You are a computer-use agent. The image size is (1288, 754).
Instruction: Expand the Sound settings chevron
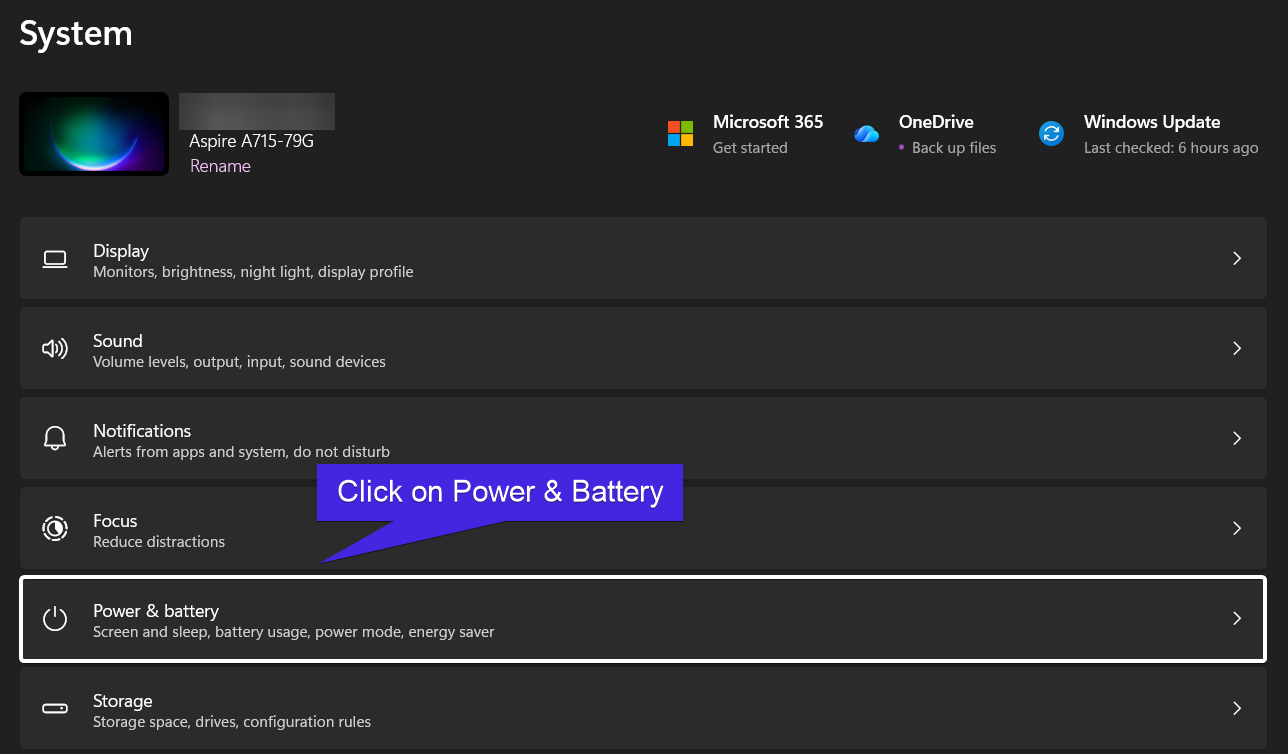point(1236,348)
